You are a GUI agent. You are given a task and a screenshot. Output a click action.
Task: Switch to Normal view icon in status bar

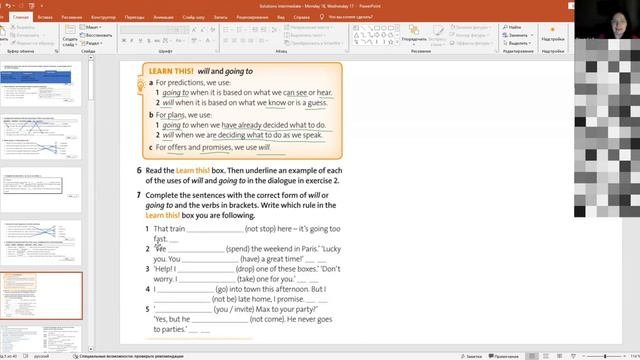coord(531,356)
